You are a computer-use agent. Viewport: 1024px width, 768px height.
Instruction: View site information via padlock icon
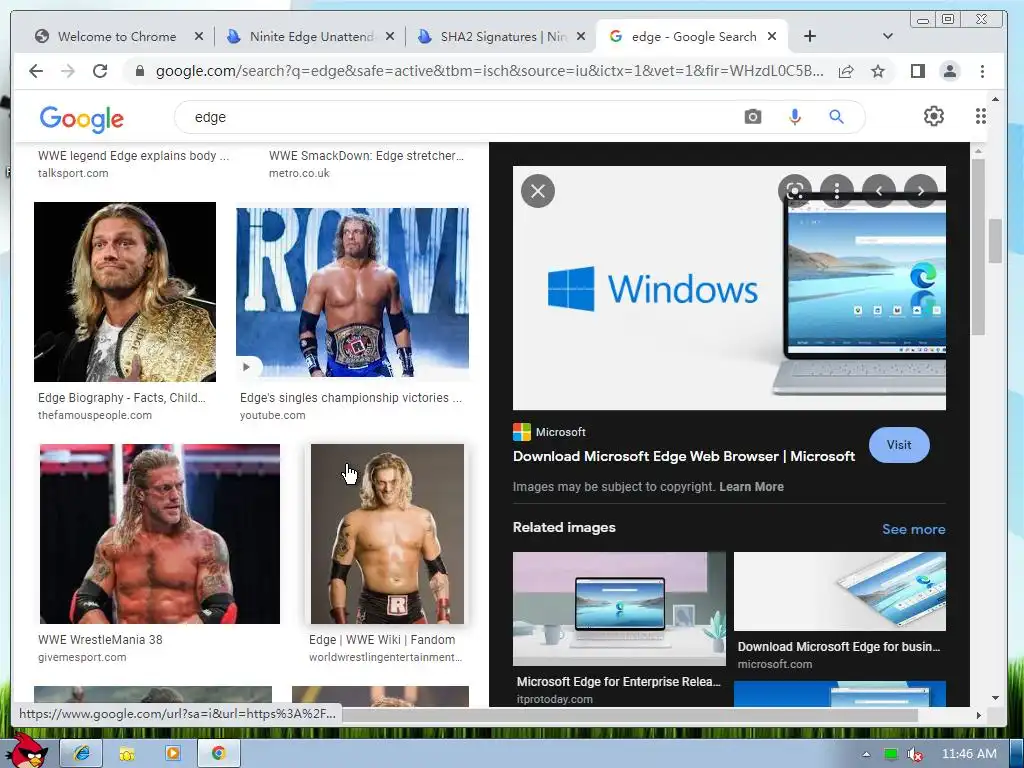(x=139, y=71)
